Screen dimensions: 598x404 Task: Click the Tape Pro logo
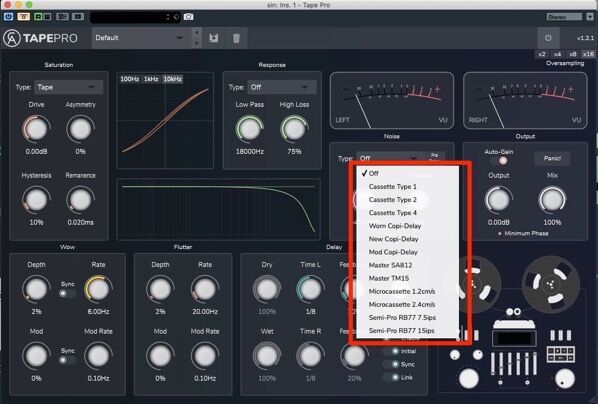tap(40, 38)
